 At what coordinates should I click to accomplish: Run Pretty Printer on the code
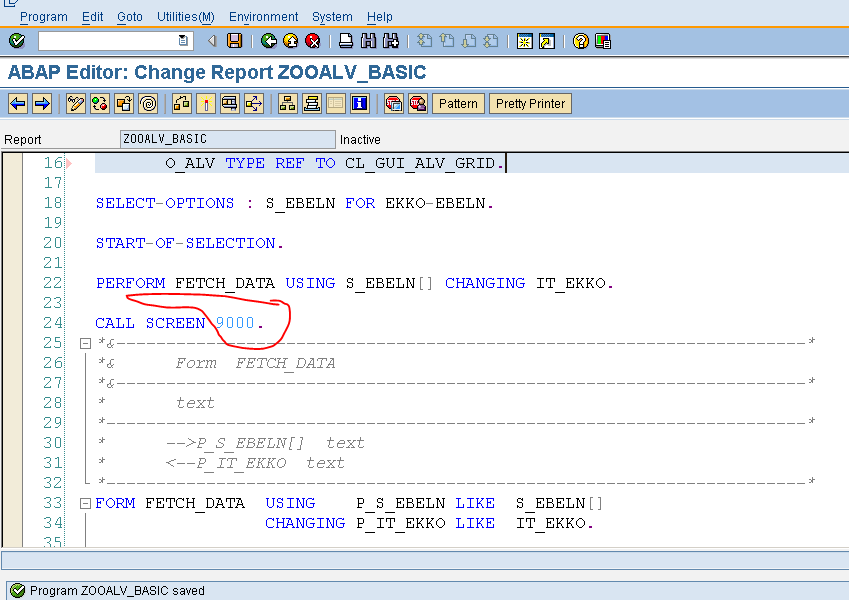pyautogui.click(x=530, y=103)
